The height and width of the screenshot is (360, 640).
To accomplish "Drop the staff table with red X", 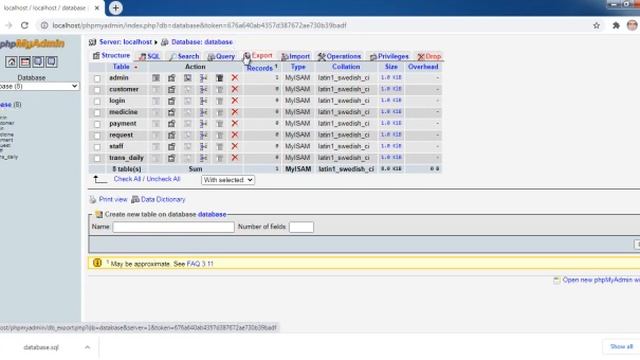I will pyautogui.click(x=235, y=146).
